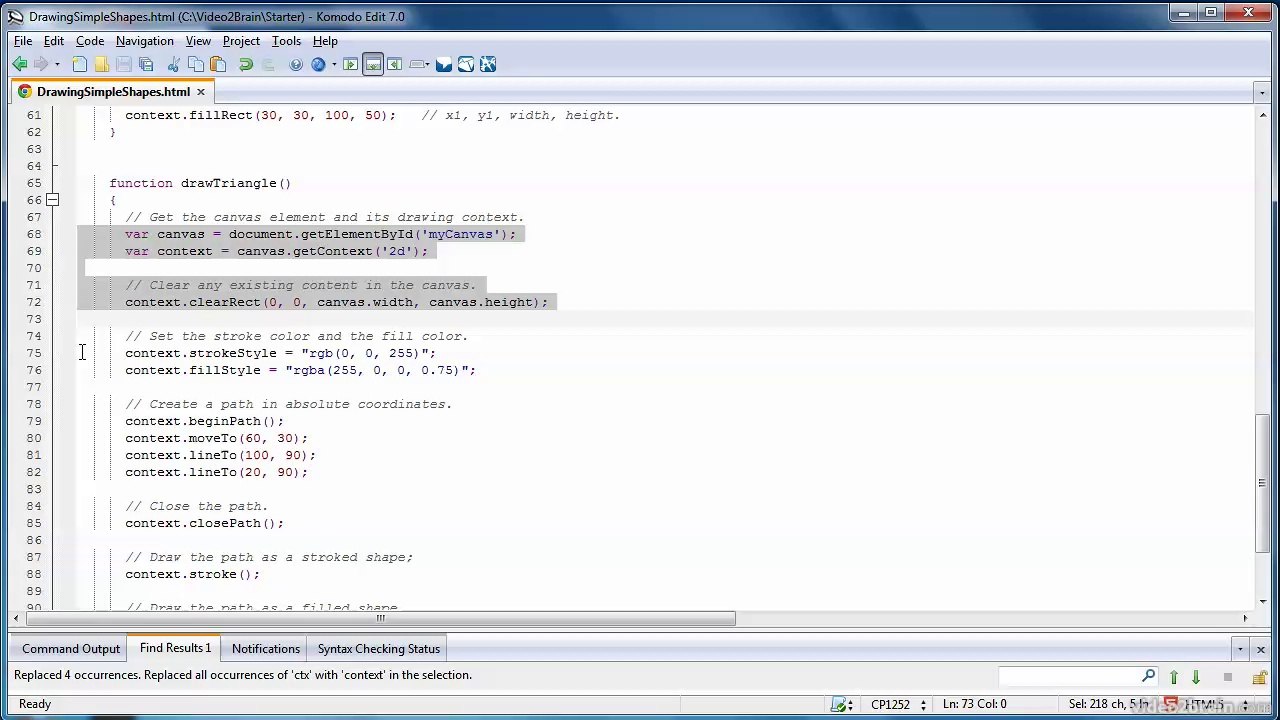Paste from clipboard using the toolbar icon

(218, 64)
